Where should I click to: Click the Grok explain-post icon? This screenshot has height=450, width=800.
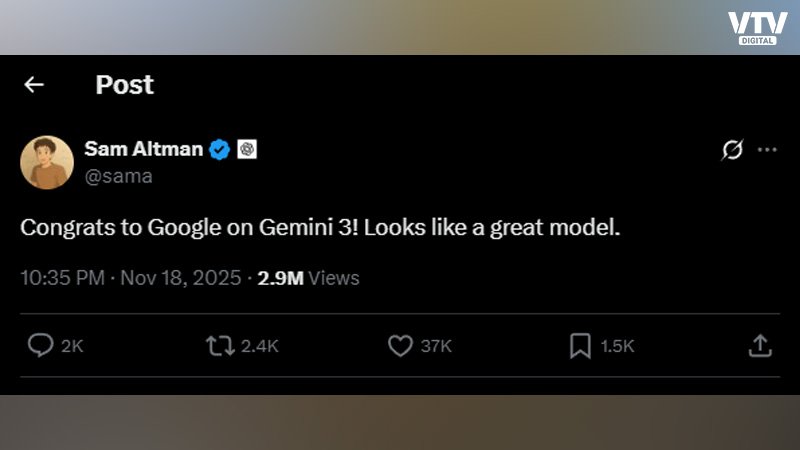pos(732,149)
